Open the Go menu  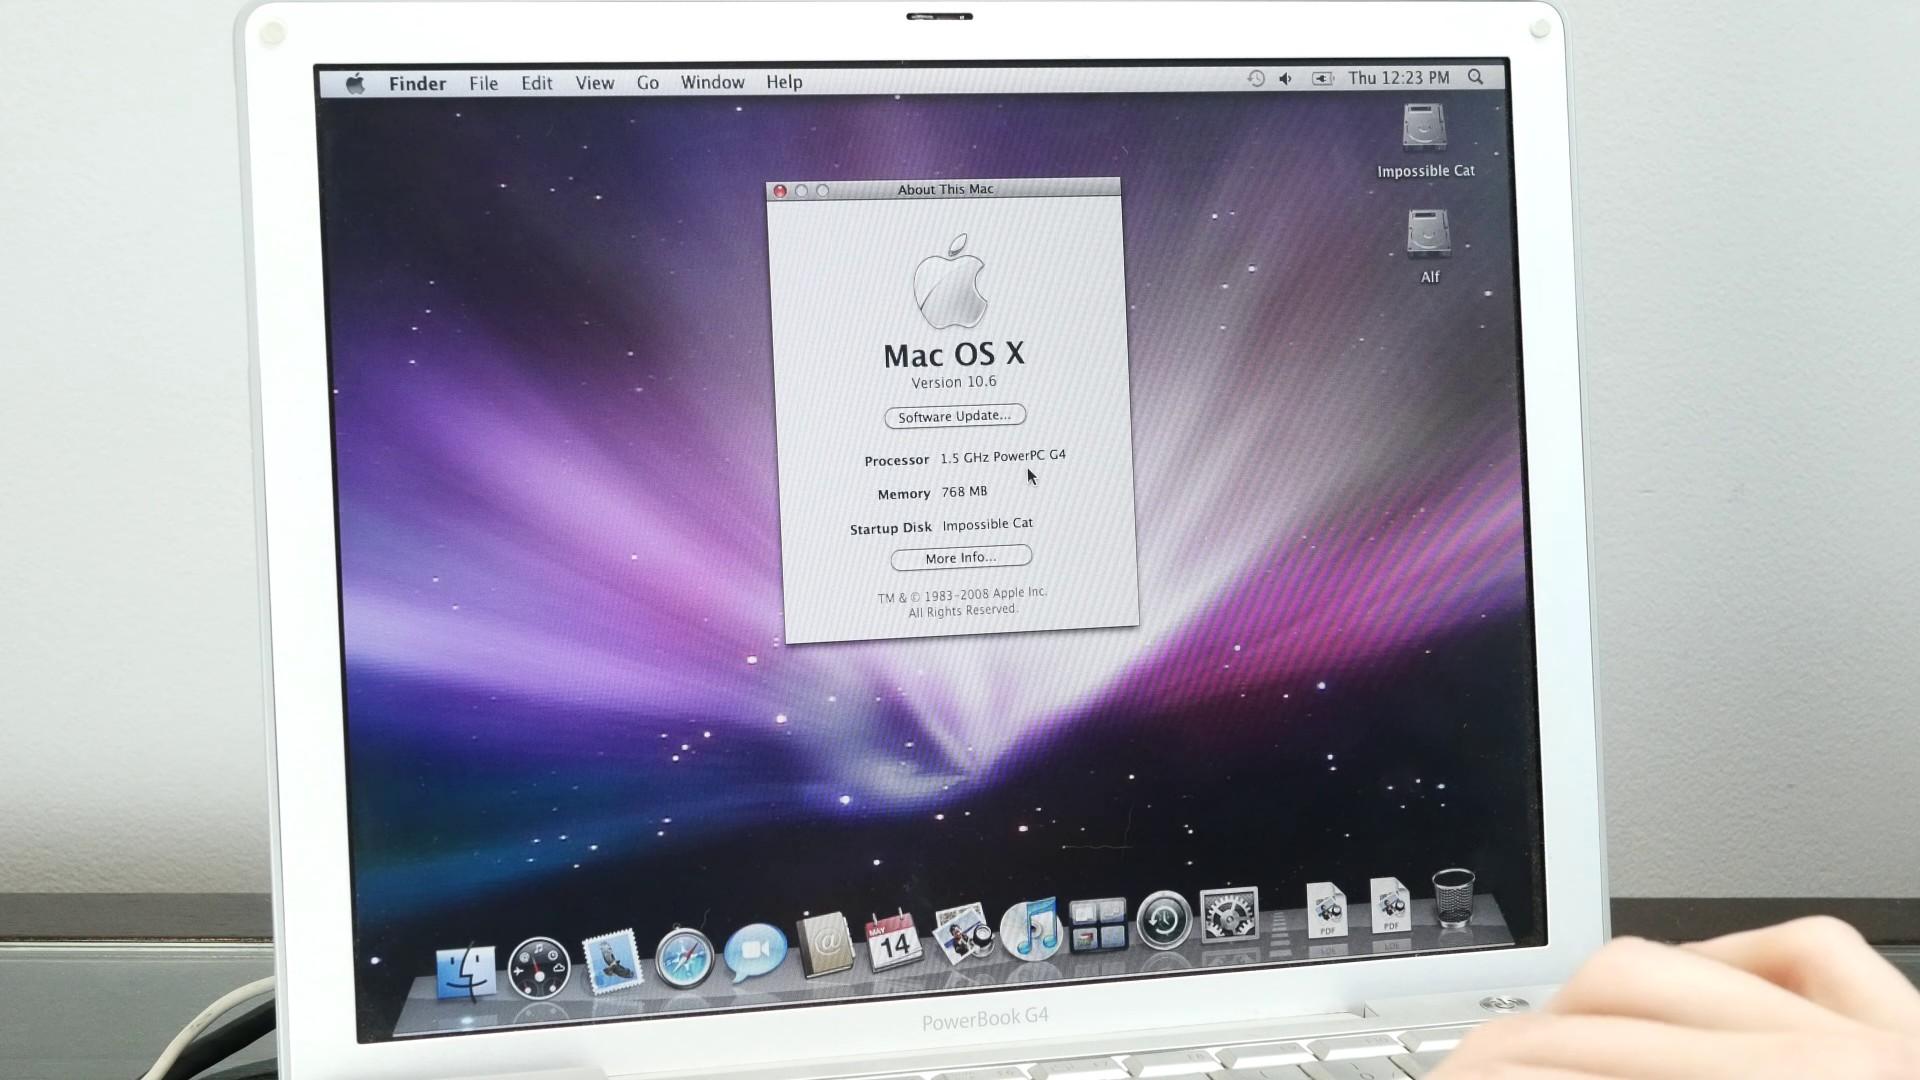coord(648,83)
